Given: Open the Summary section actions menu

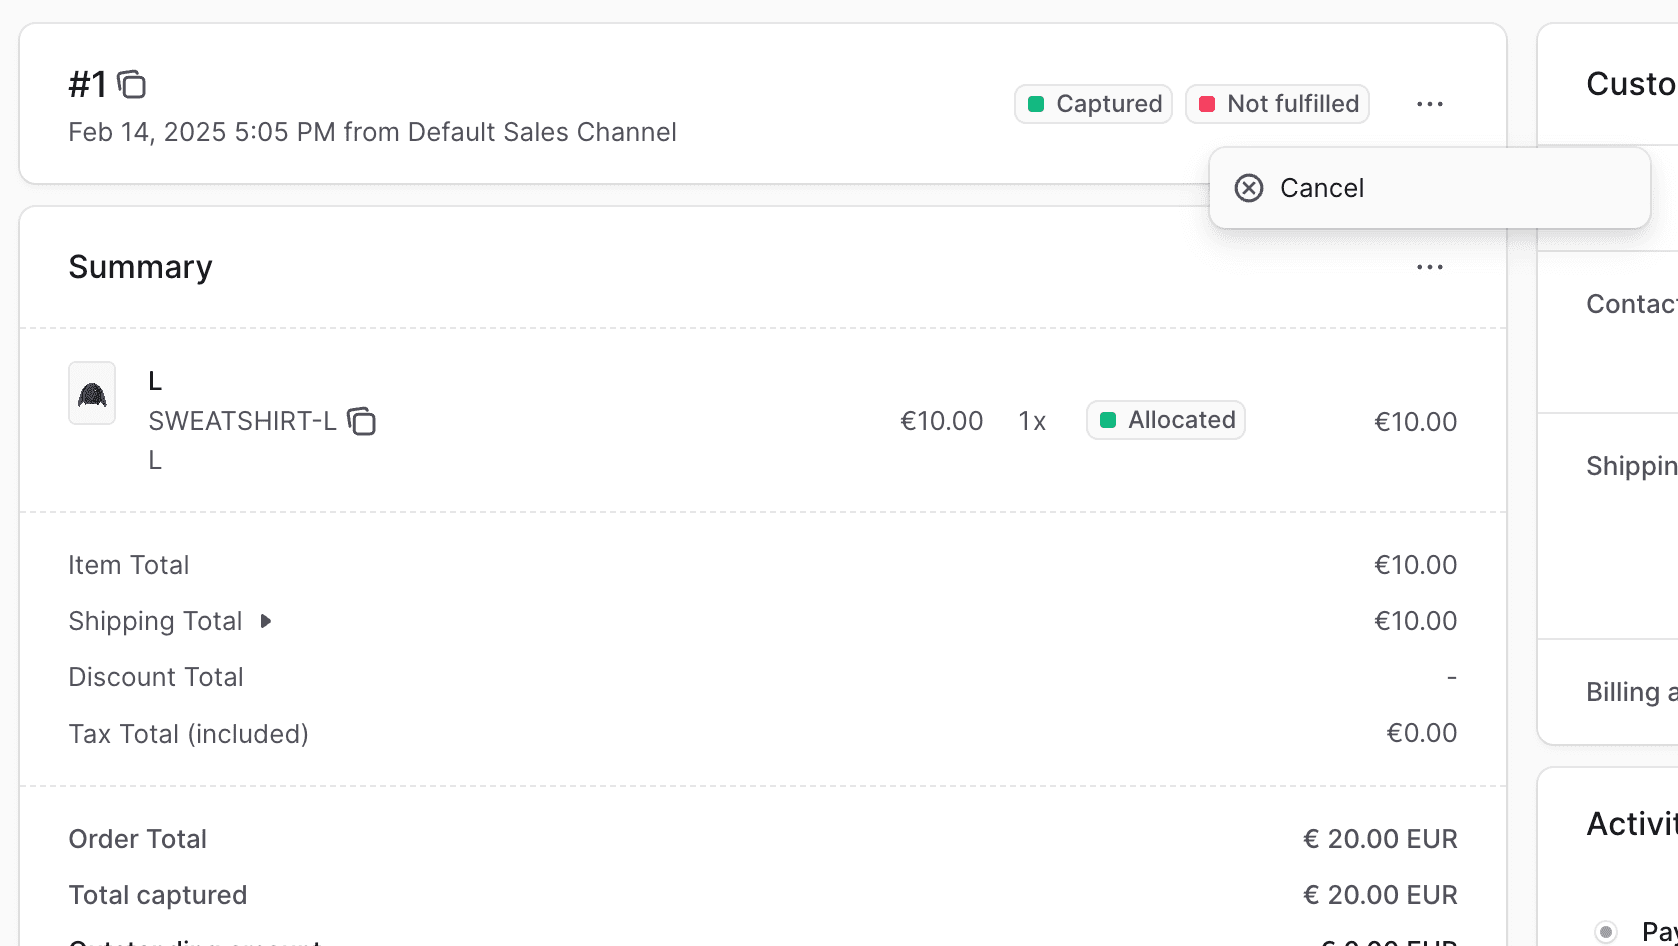Looking at the screenshot, I should [x=1429, y=267].
